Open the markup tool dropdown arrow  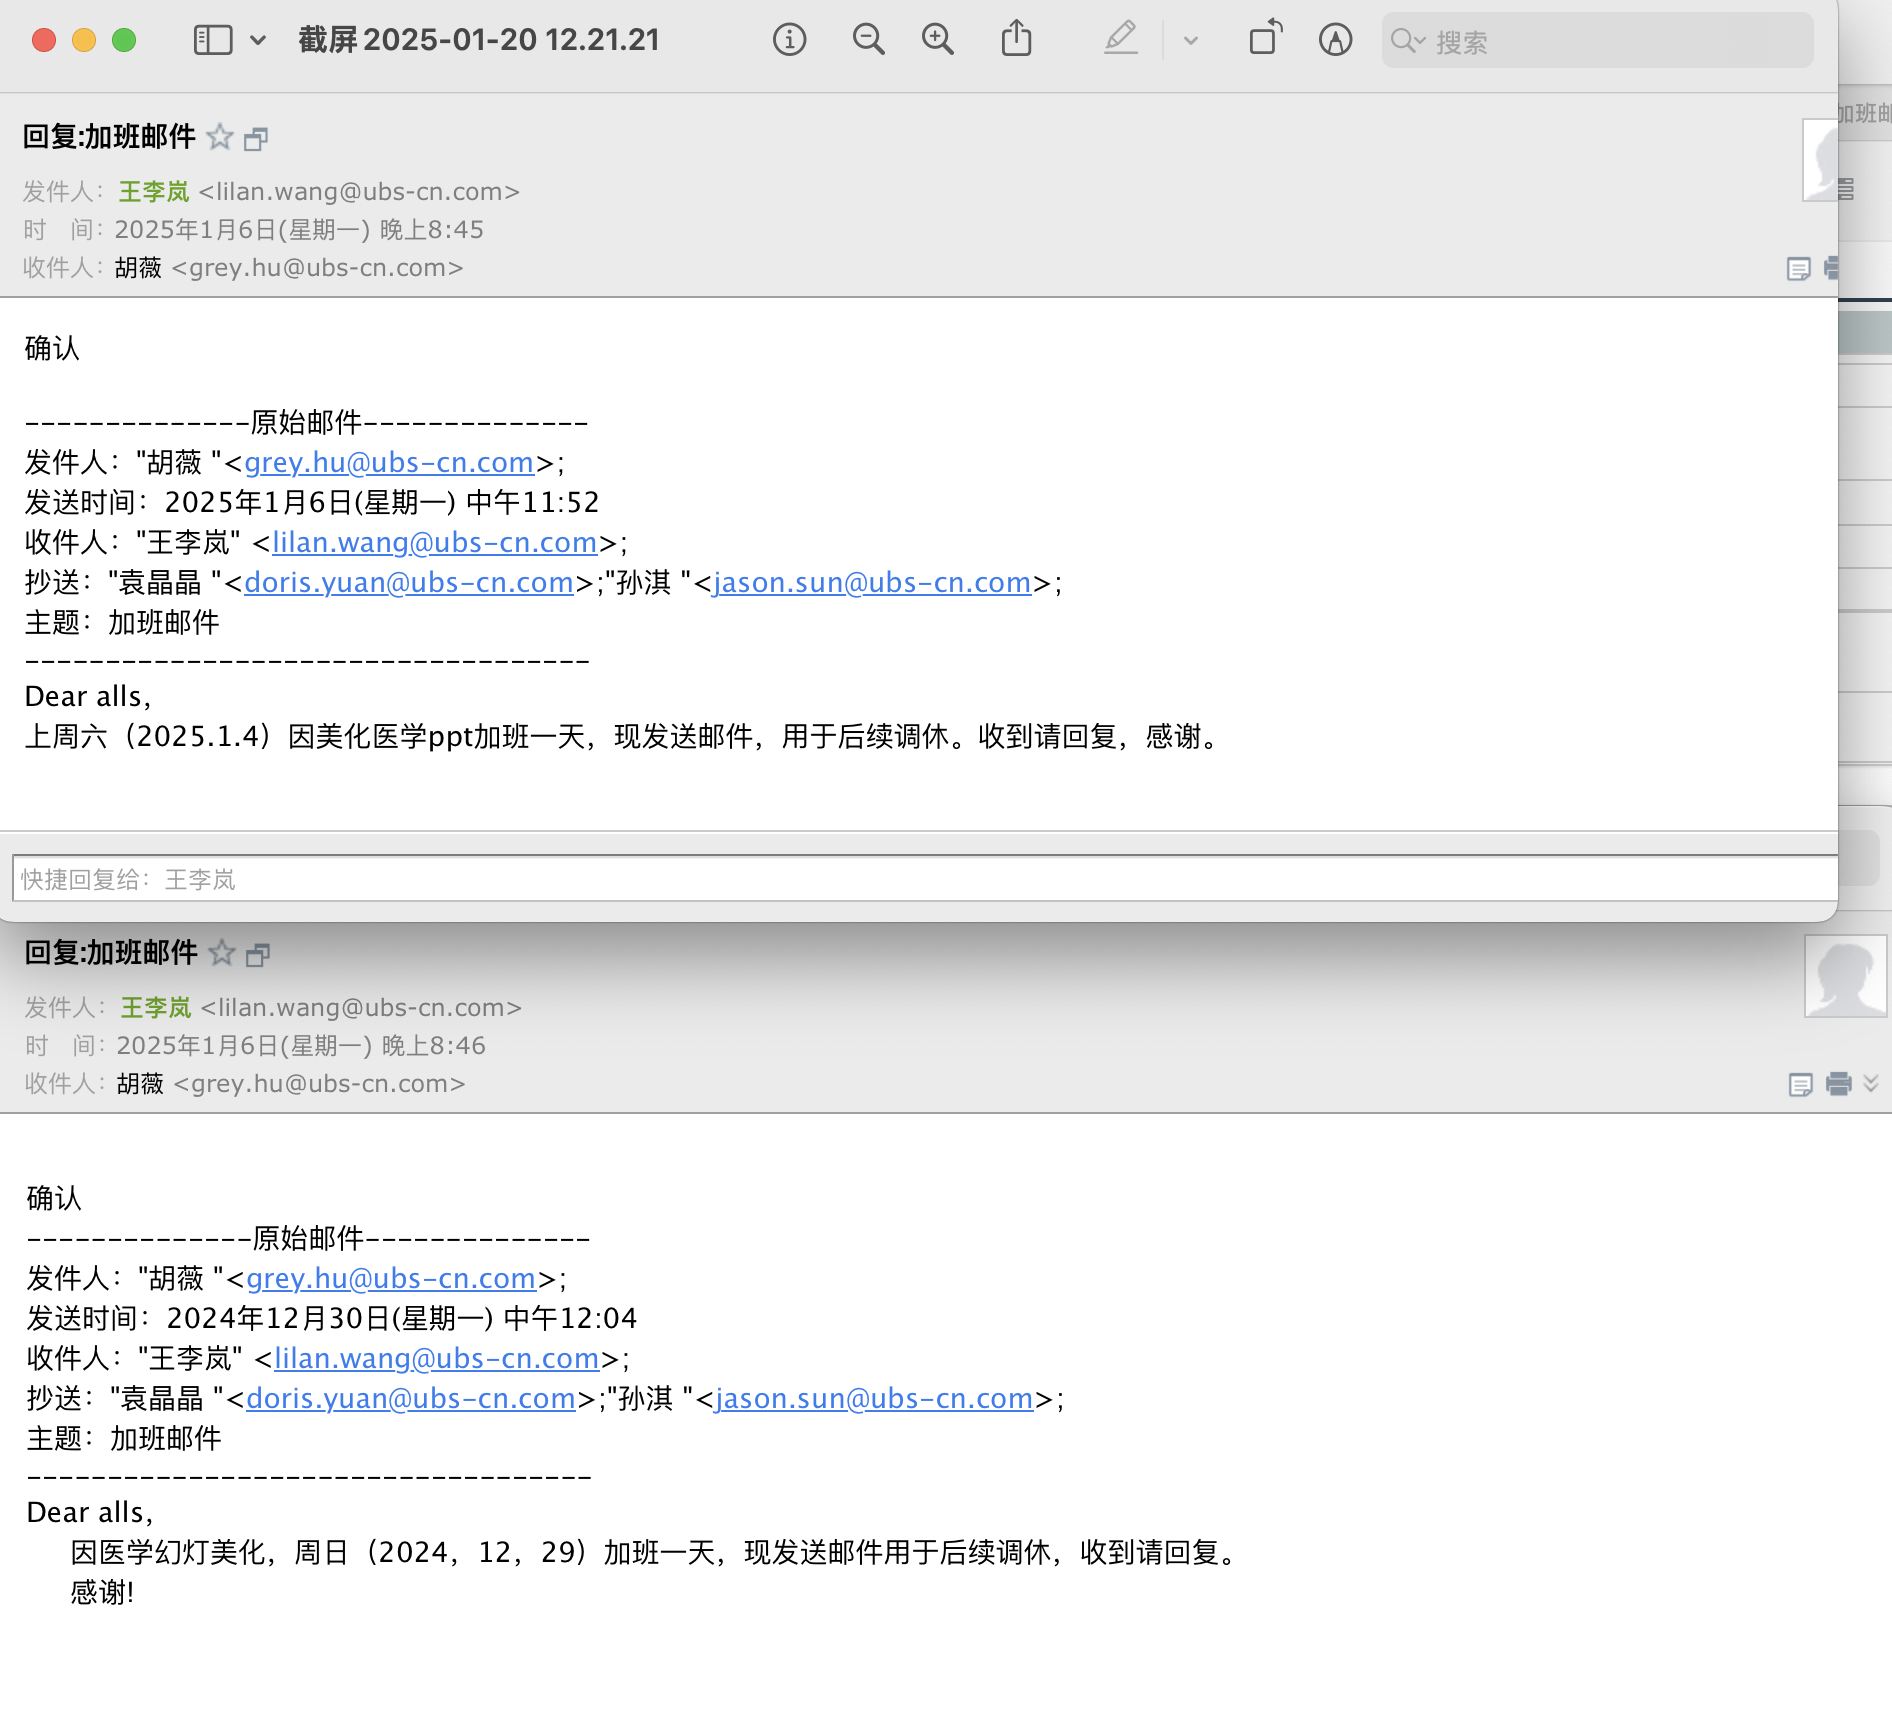click(1190, 41)
